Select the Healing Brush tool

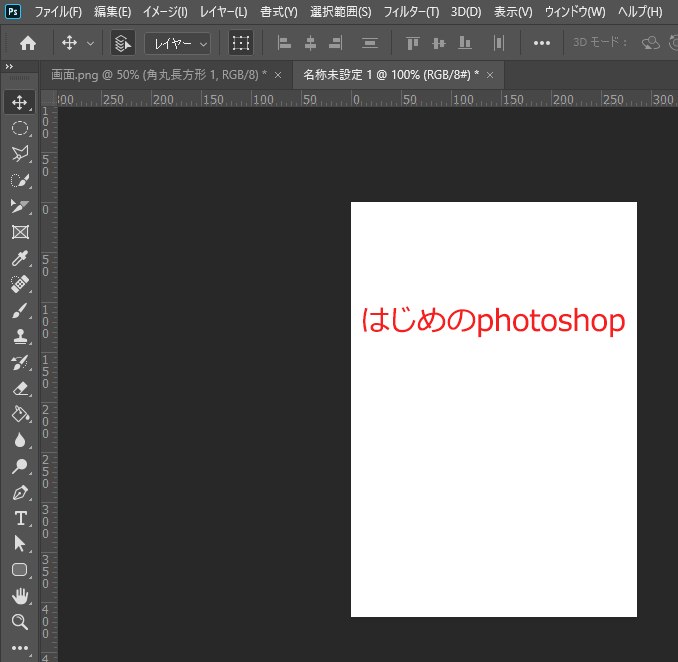pyautogui.click(x=20, y=284)
